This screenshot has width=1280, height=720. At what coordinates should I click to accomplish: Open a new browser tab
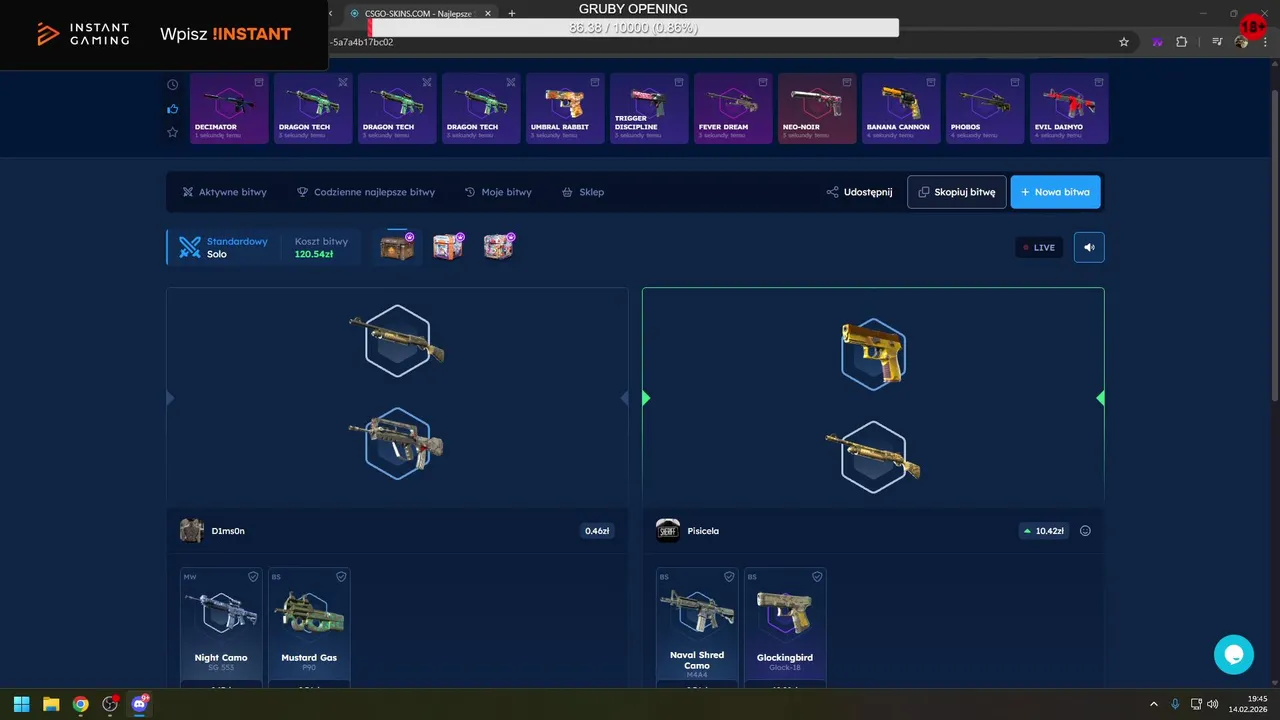(x=512, y=13)
